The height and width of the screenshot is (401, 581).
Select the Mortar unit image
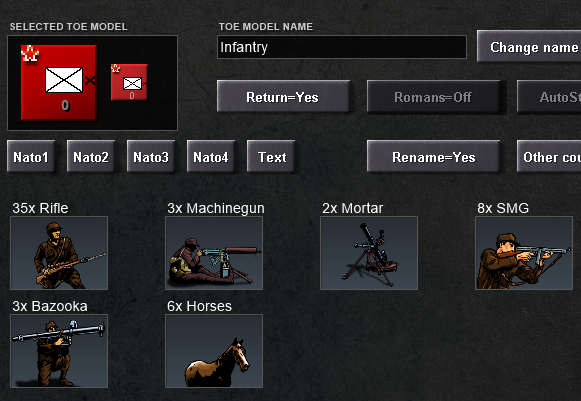(x=369, y=253)
